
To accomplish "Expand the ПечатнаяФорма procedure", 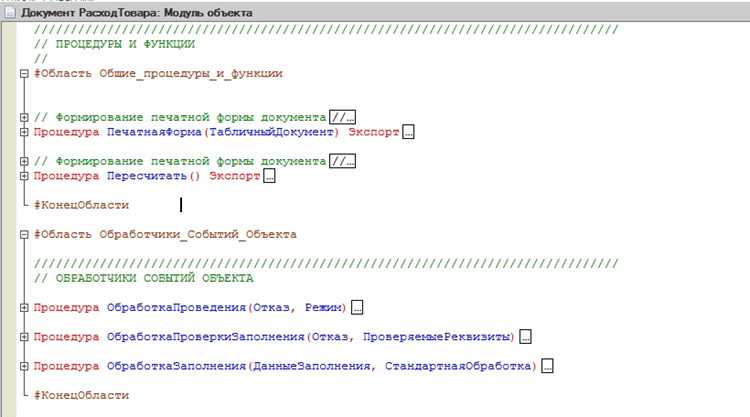I will click(24, 132).
